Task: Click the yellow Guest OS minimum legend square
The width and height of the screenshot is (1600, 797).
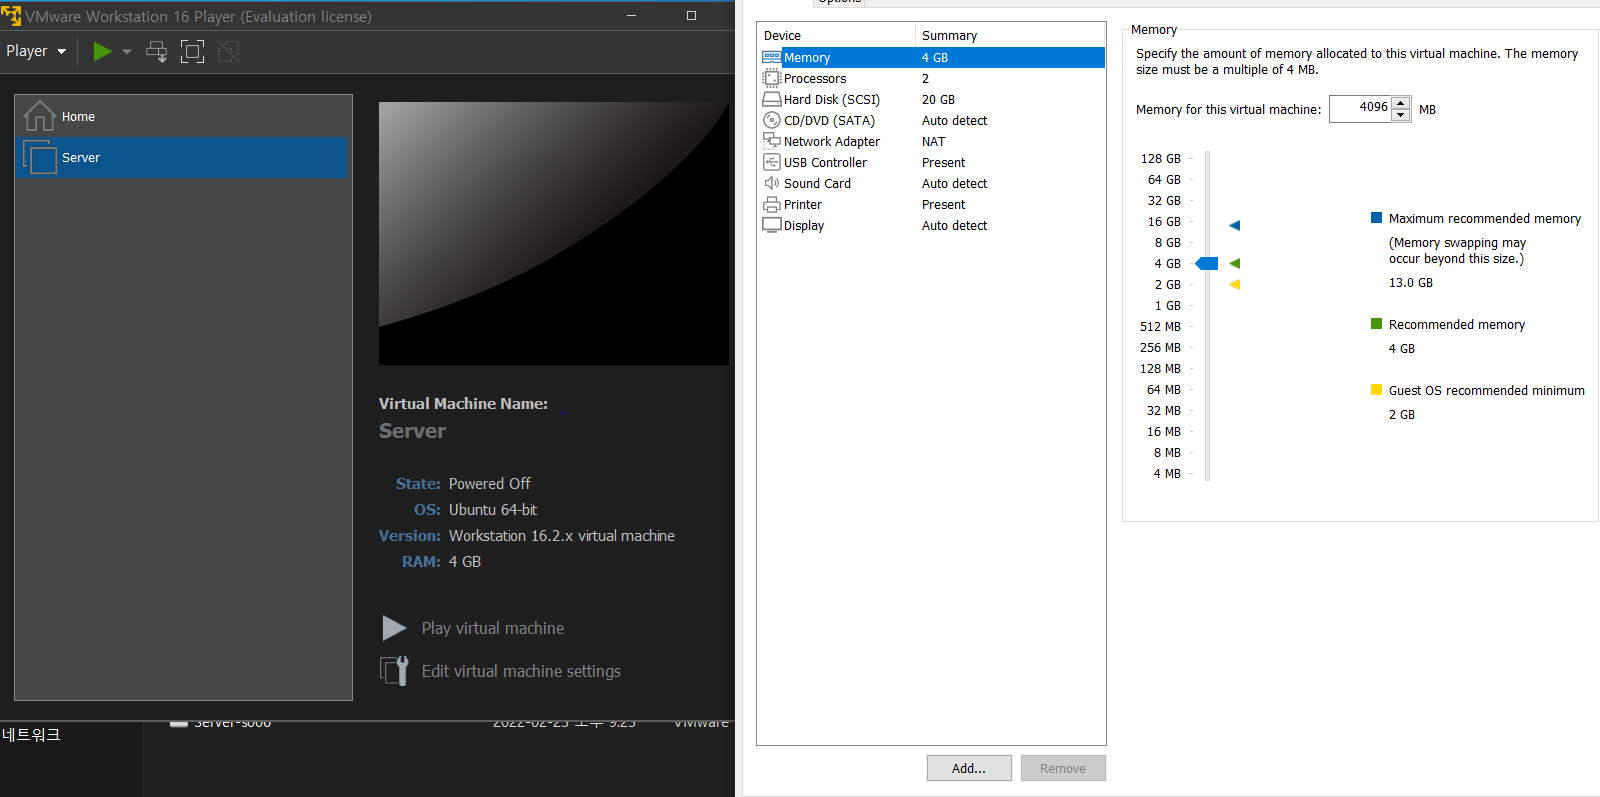Action: pyautogui.click(x=1376, y=390)
